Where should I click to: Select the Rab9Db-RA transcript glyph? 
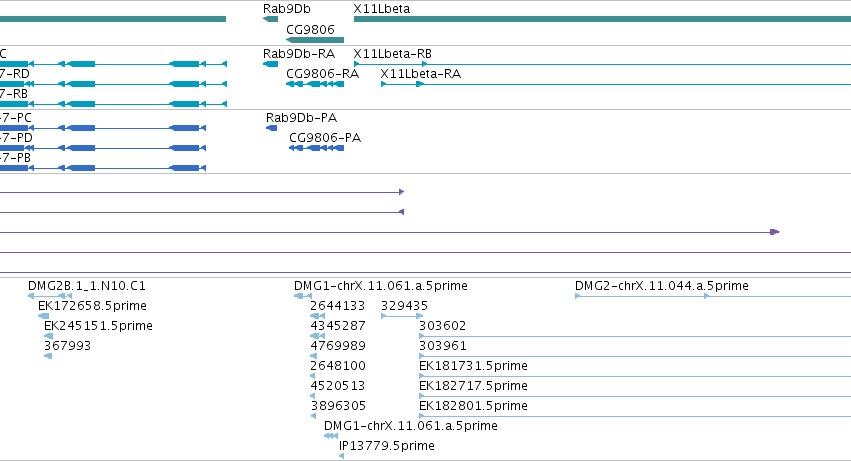[270, 64]
